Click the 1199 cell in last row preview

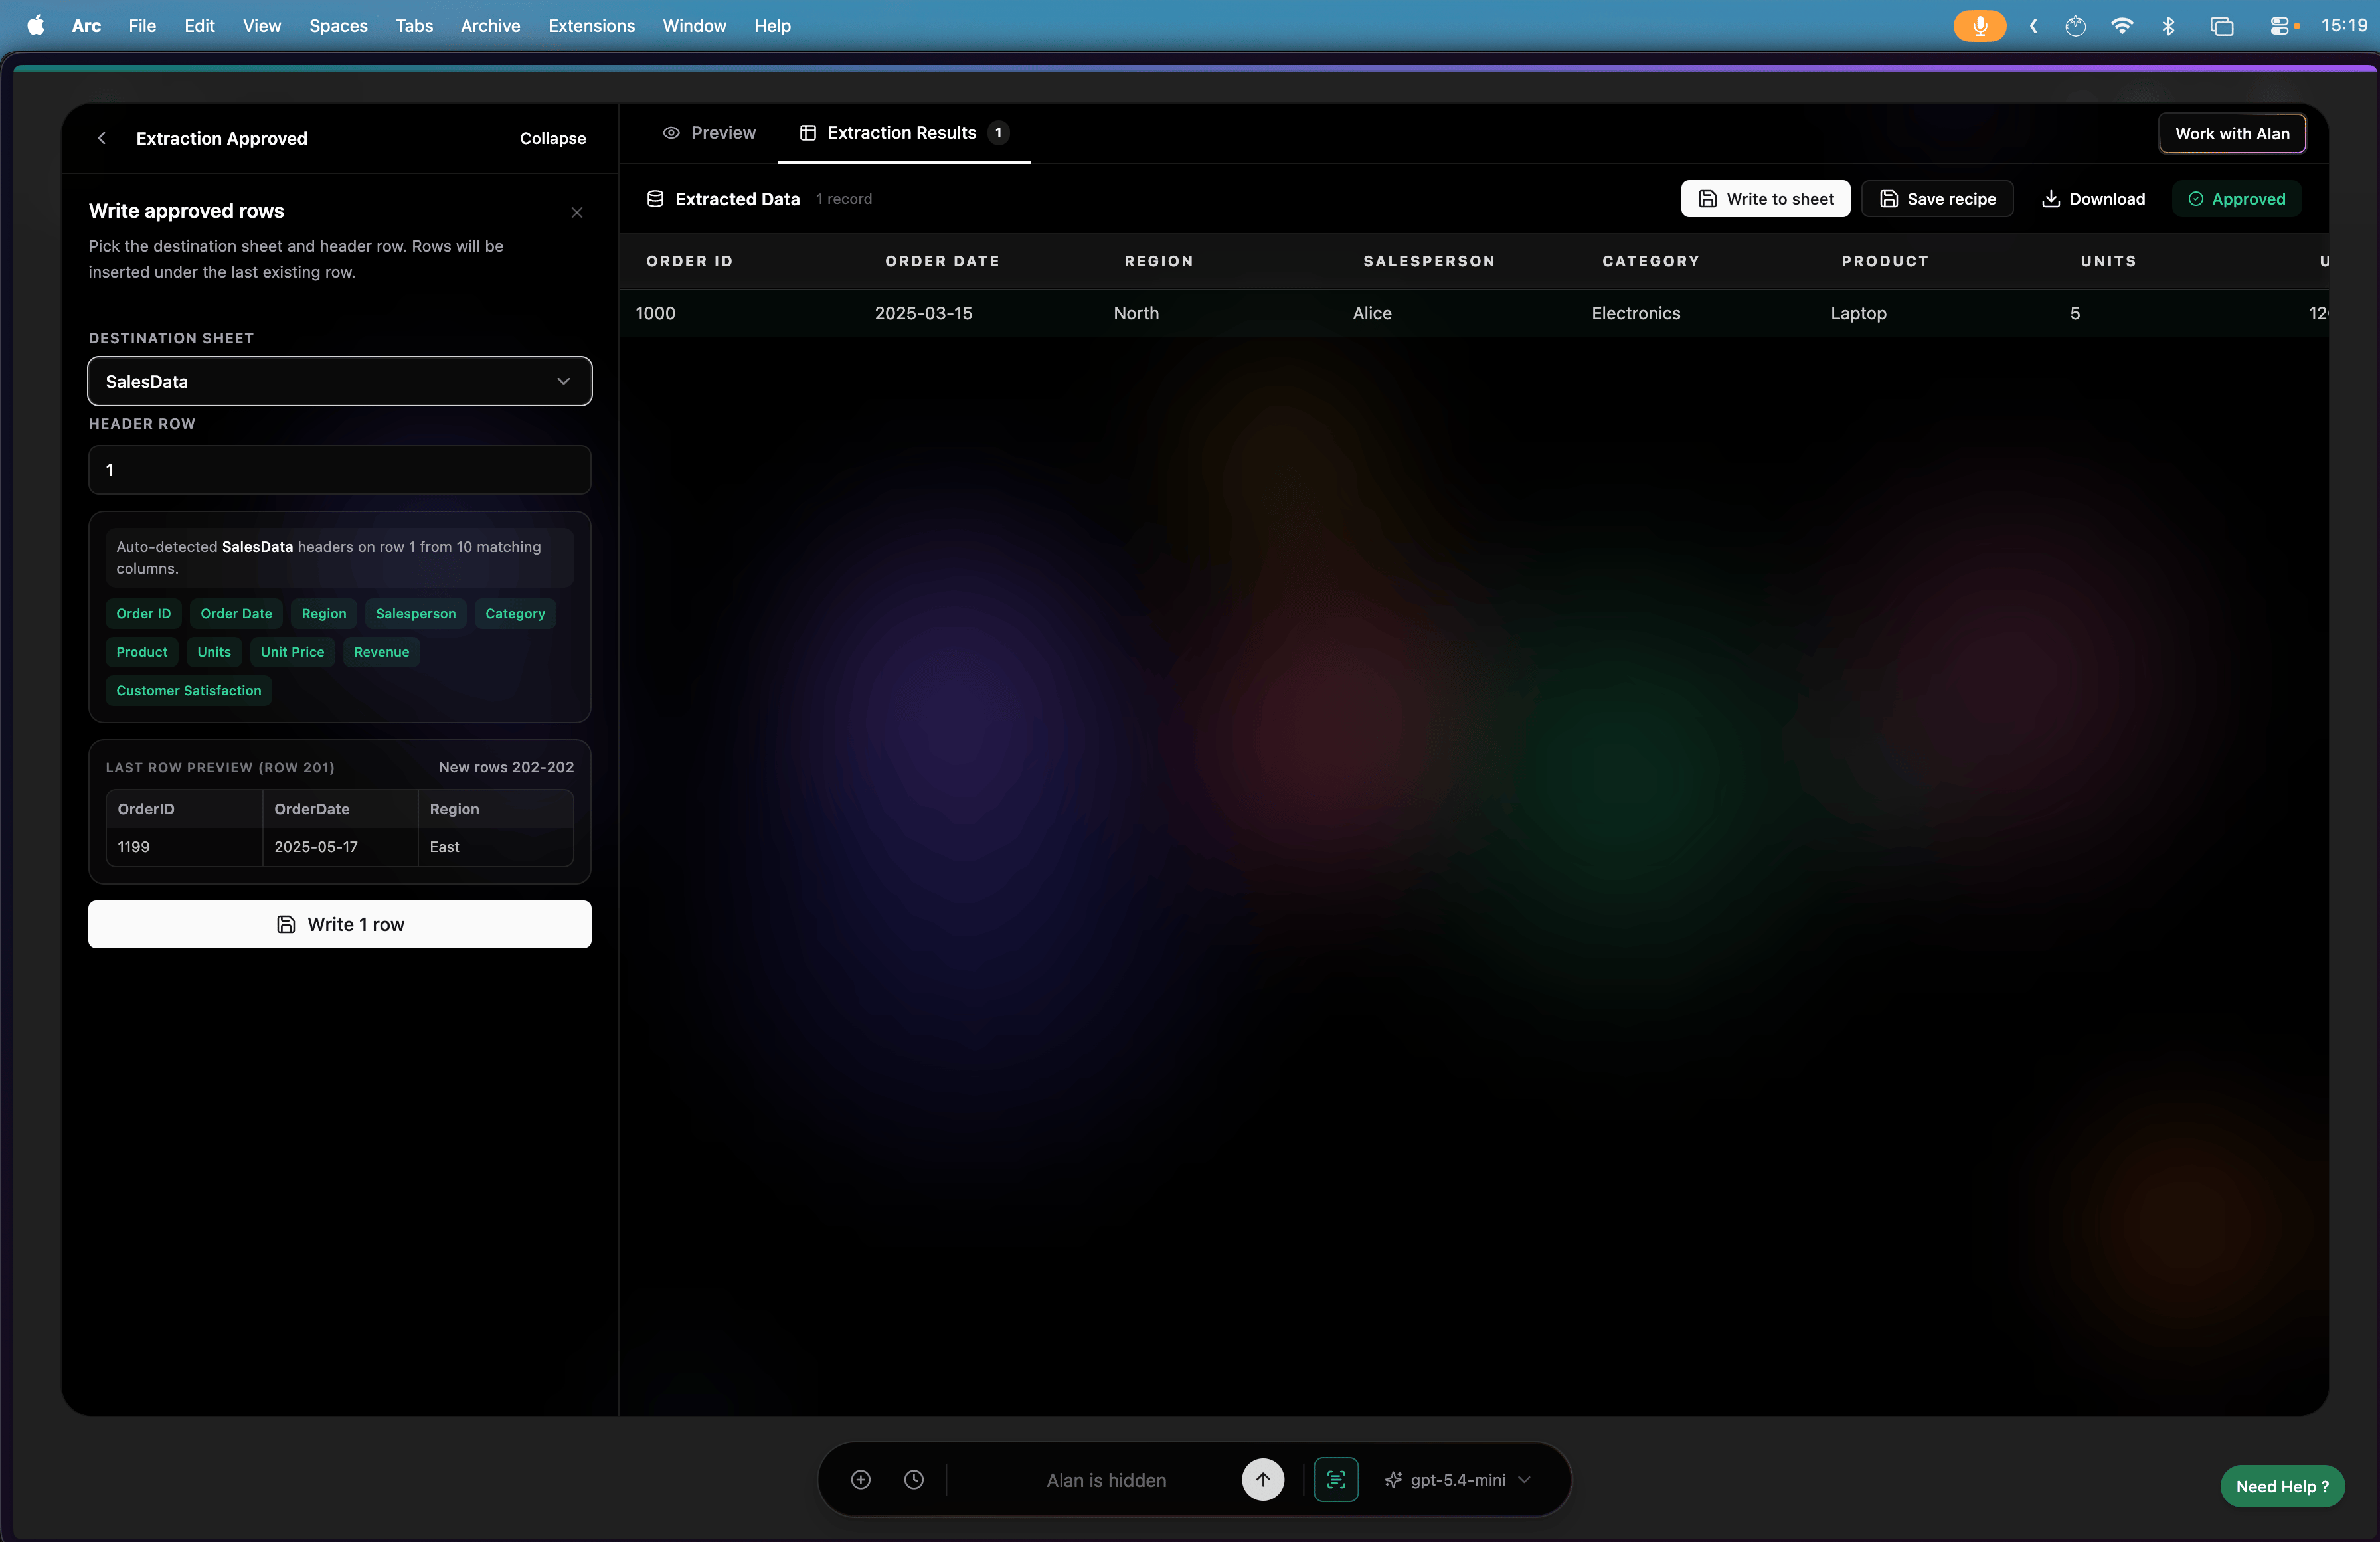click(x=184, y=847)
